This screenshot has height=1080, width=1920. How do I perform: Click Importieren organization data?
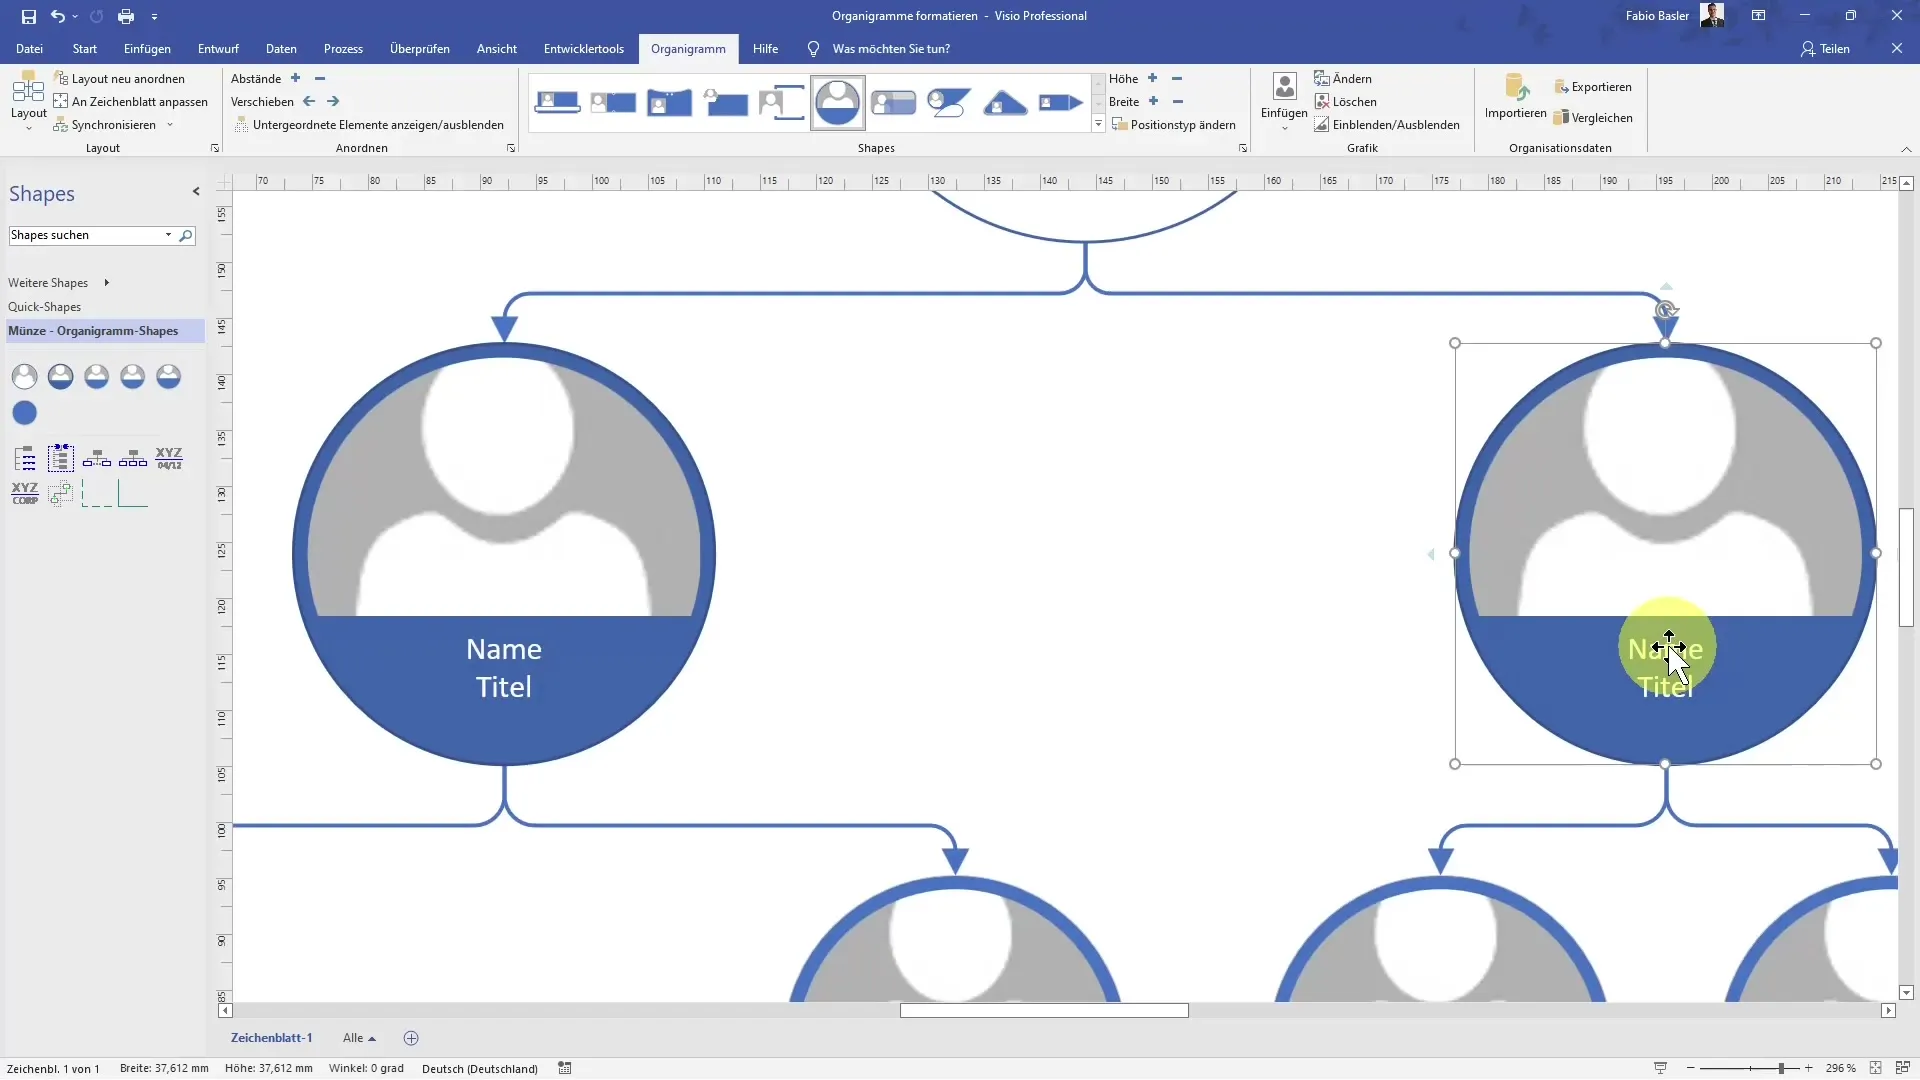pos(1516,97)
